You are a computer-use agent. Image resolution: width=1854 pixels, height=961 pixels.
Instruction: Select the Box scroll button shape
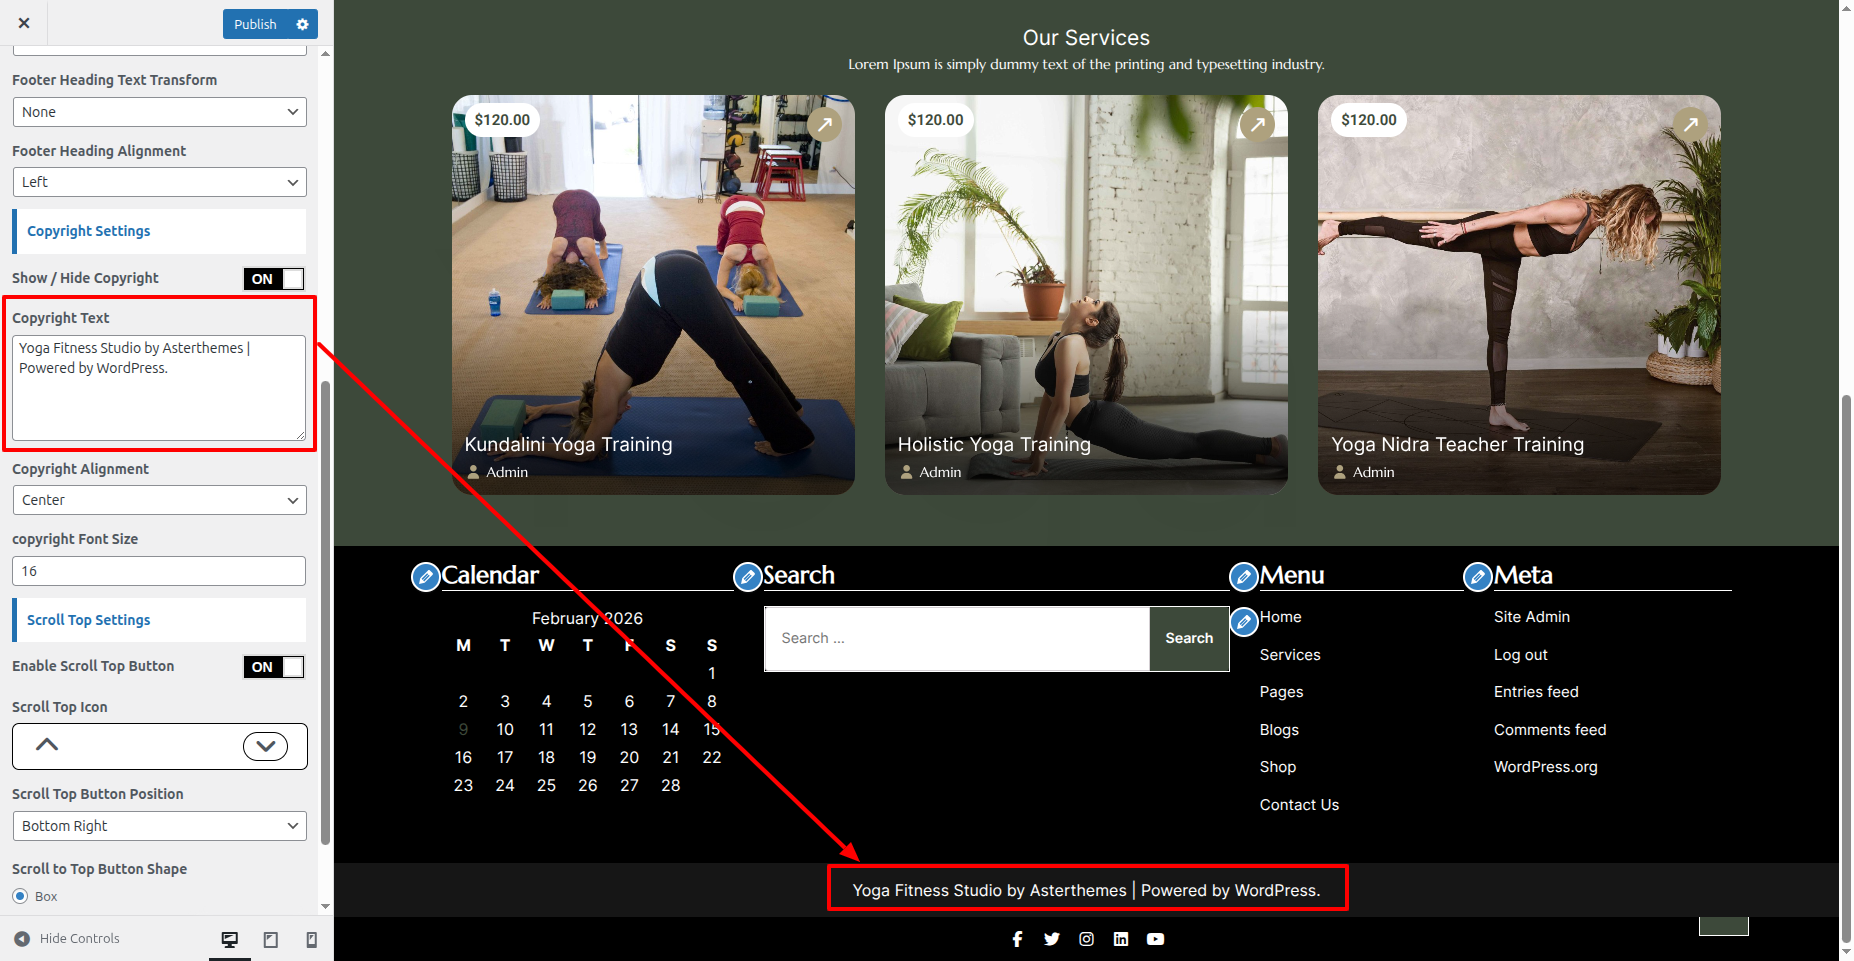(x=21, y=896)
